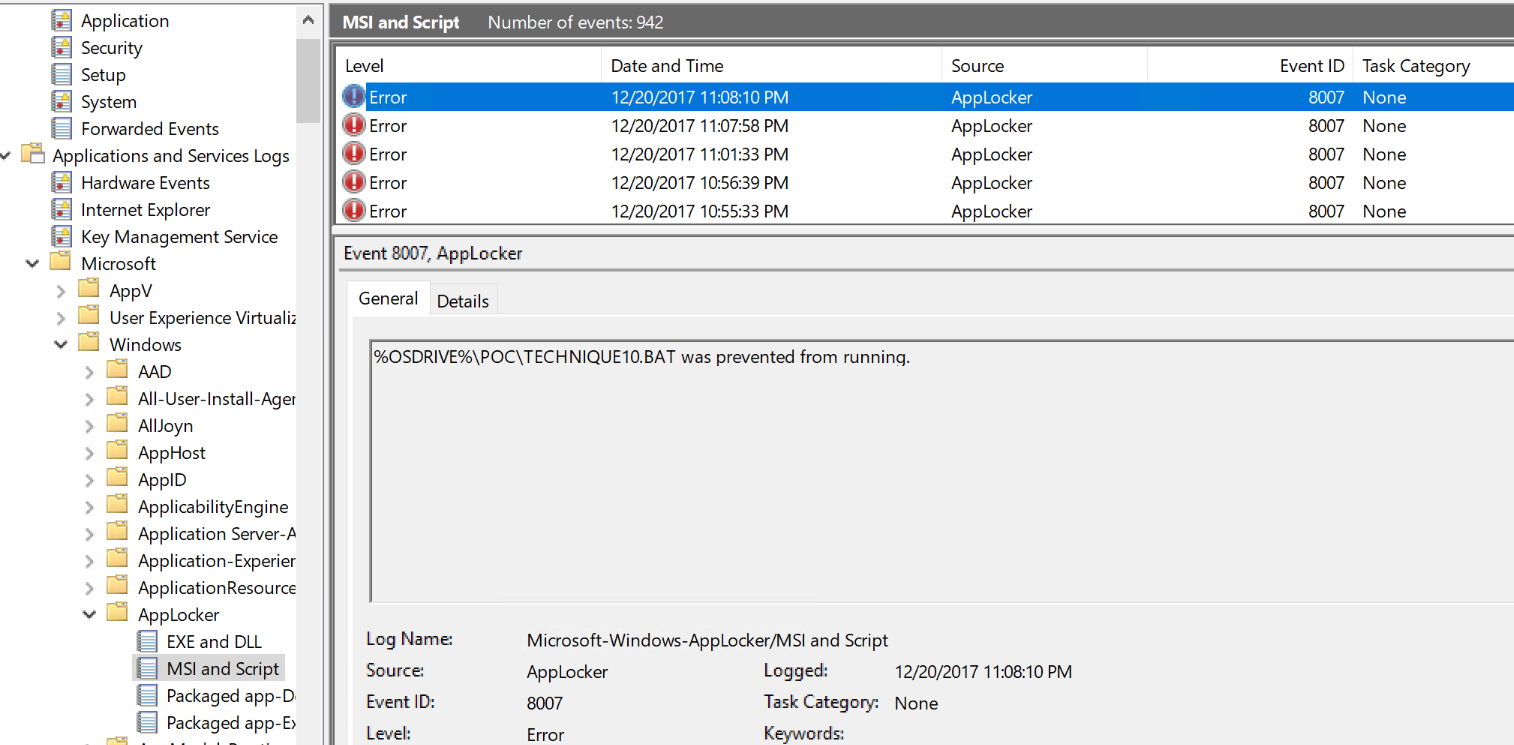Click the Security log icon
The width and height of the screenshot is (1514, 745).
[62, 48]
